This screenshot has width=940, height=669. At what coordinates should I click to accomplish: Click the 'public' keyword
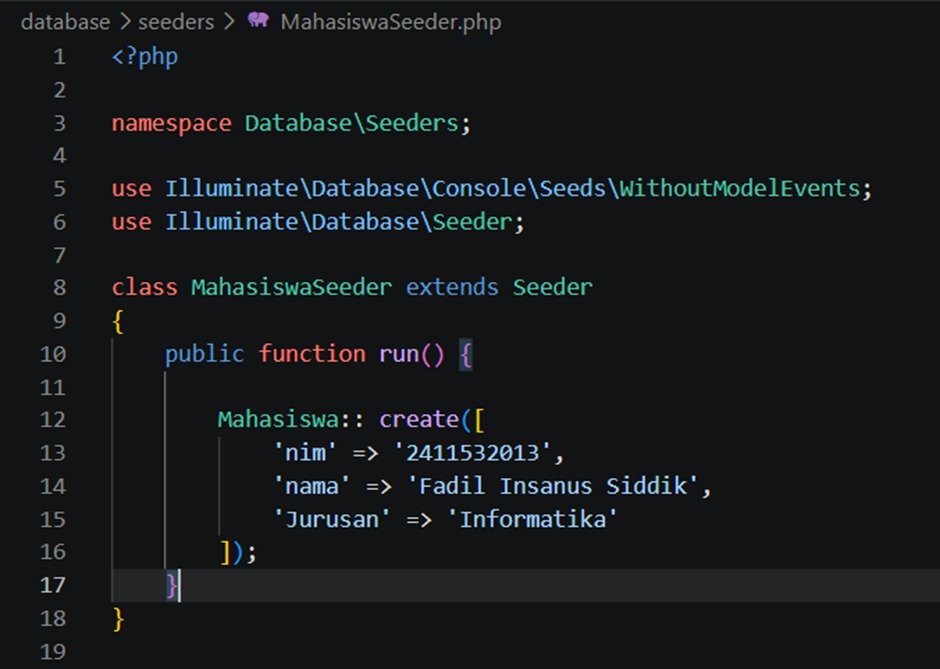point(204,354)
